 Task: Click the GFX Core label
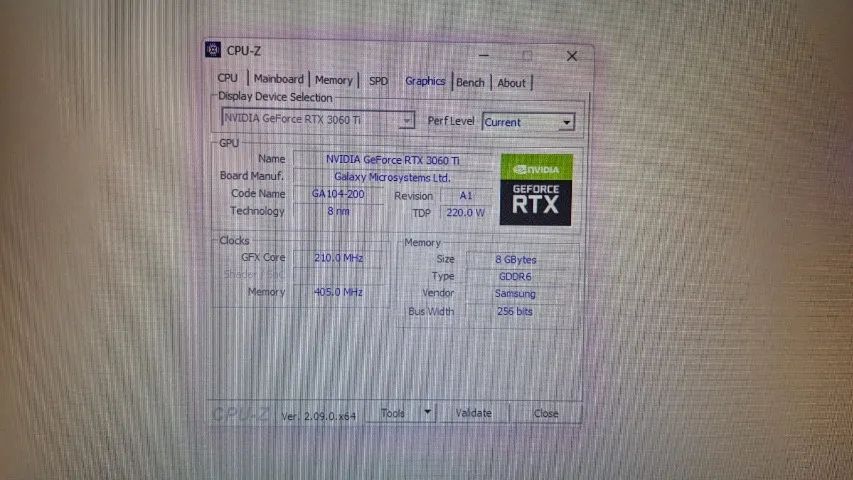(263, 257)
